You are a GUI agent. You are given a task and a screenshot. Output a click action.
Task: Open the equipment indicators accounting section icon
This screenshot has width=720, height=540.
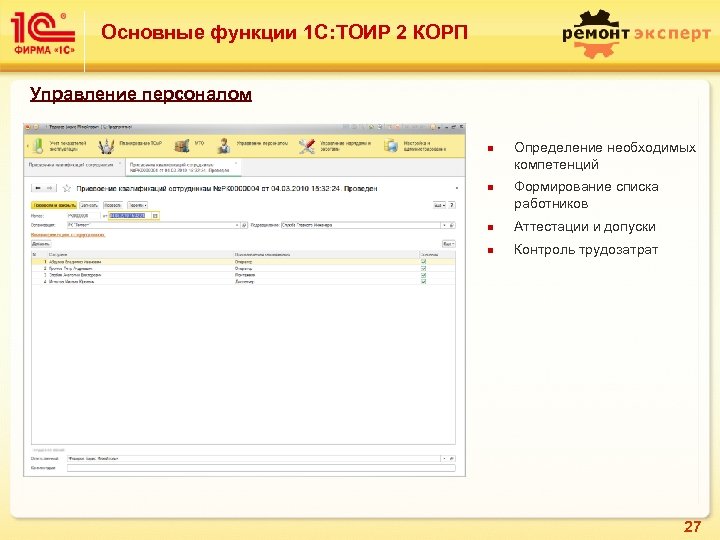[x=39, y=146]
